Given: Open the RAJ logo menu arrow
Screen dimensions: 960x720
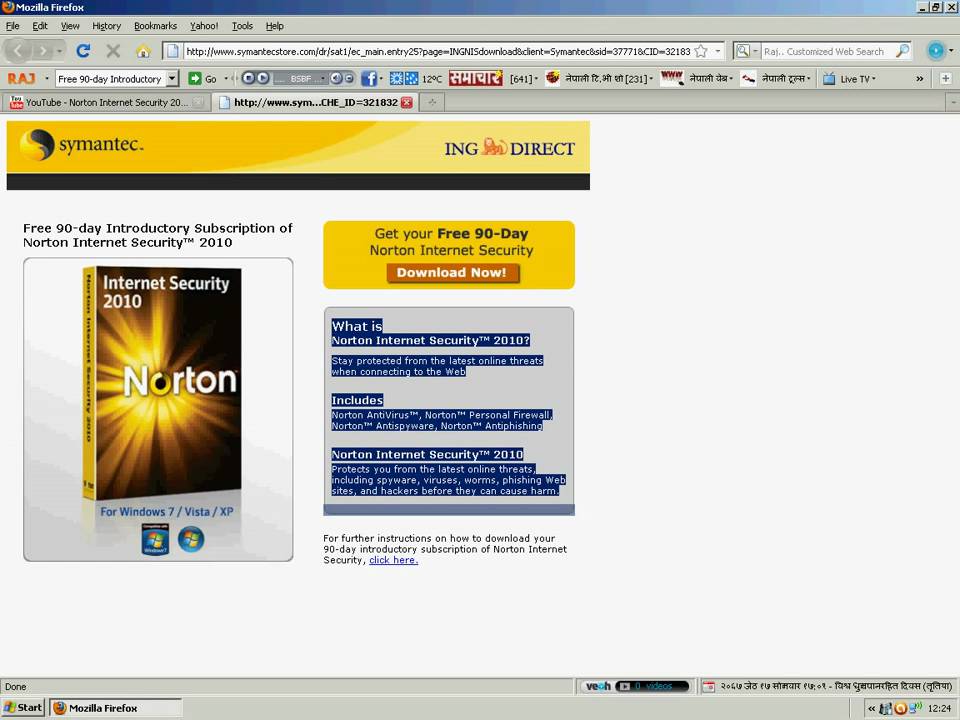Looking at the screenshot, I should [47, 78].
